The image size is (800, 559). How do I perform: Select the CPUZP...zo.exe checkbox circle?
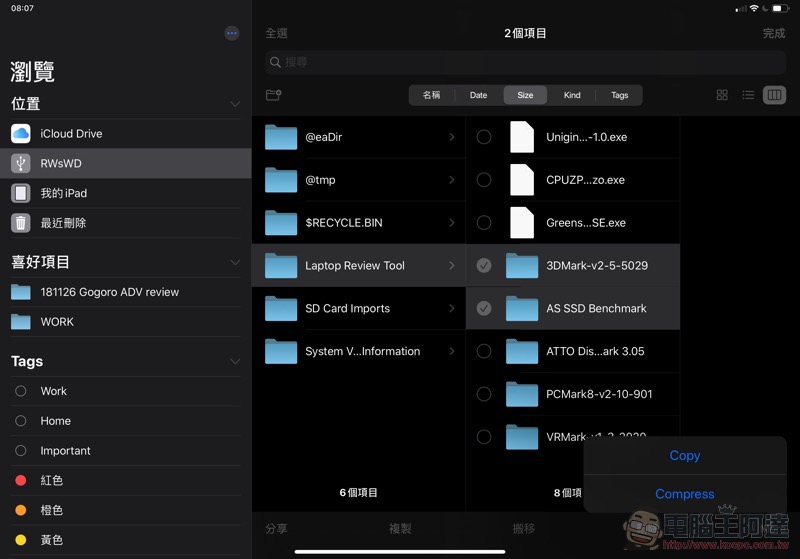[484, 180]
